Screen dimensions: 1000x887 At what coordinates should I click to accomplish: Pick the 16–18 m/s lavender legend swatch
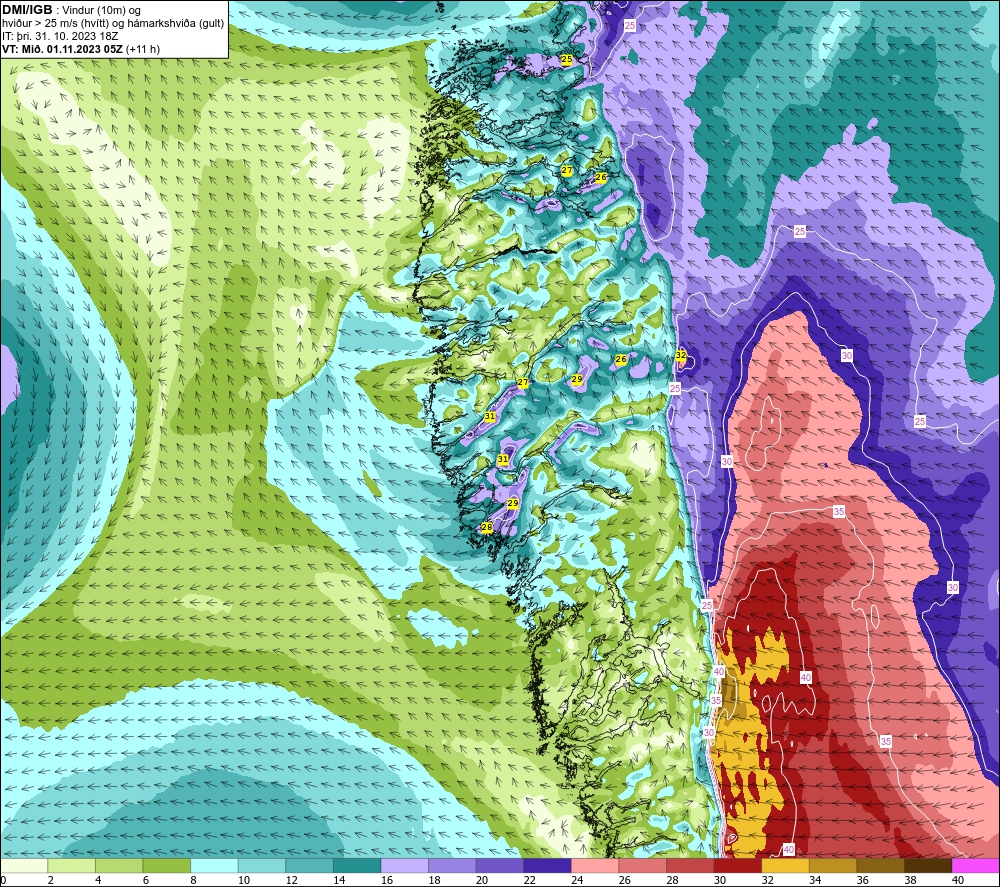point(404,865)
